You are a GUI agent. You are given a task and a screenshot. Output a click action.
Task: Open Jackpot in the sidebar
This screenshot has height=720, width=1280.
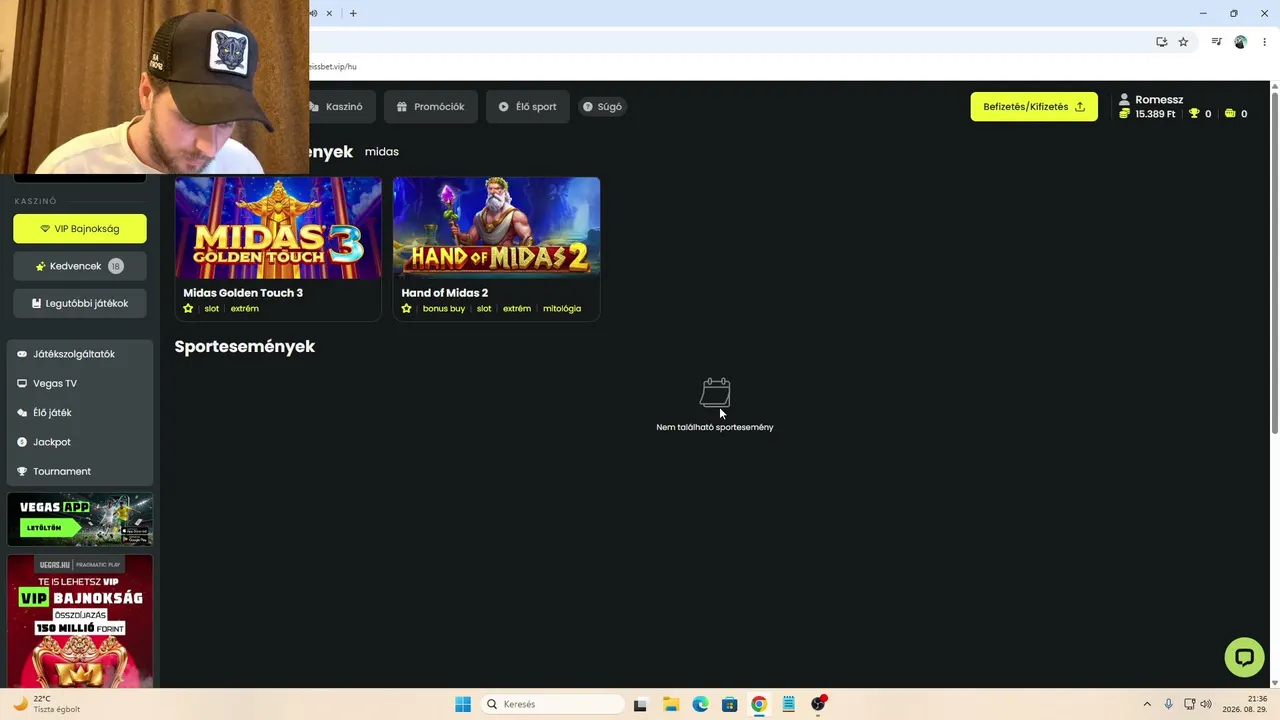pos(80,442)
